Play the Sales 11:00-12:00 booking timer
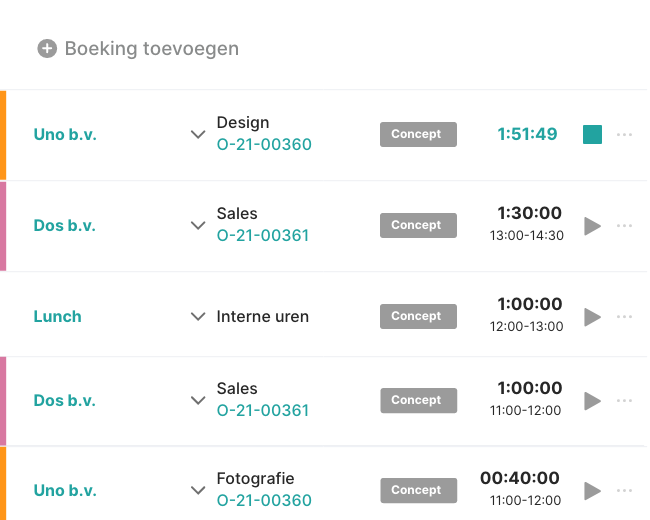Viewport: 650px width, 520px height. tap(592, 400)
